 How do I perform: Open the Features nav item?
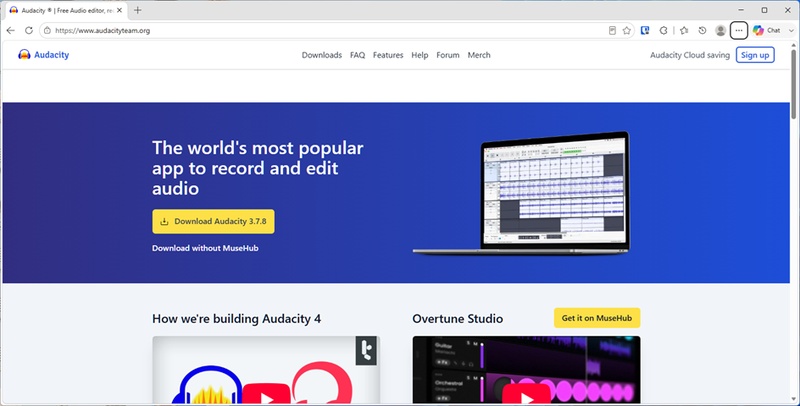388,55
